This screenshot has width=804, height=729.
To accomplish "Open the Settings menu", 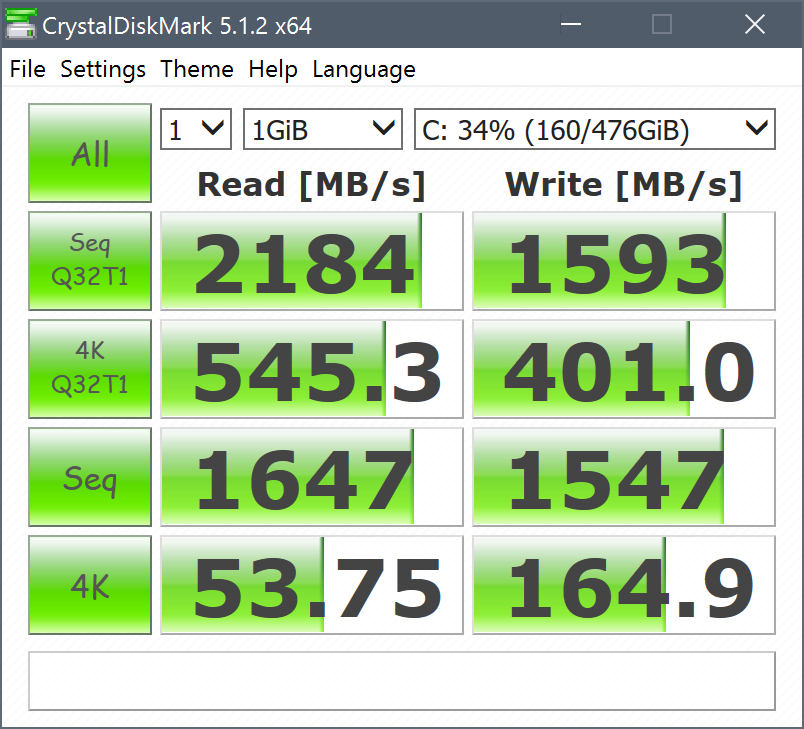I will tap(103, 69).
